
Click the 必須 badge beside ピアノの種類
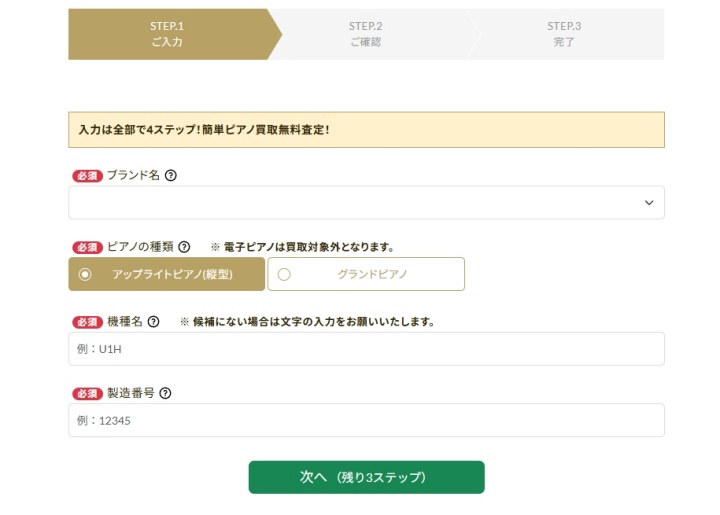pos(87,247)
